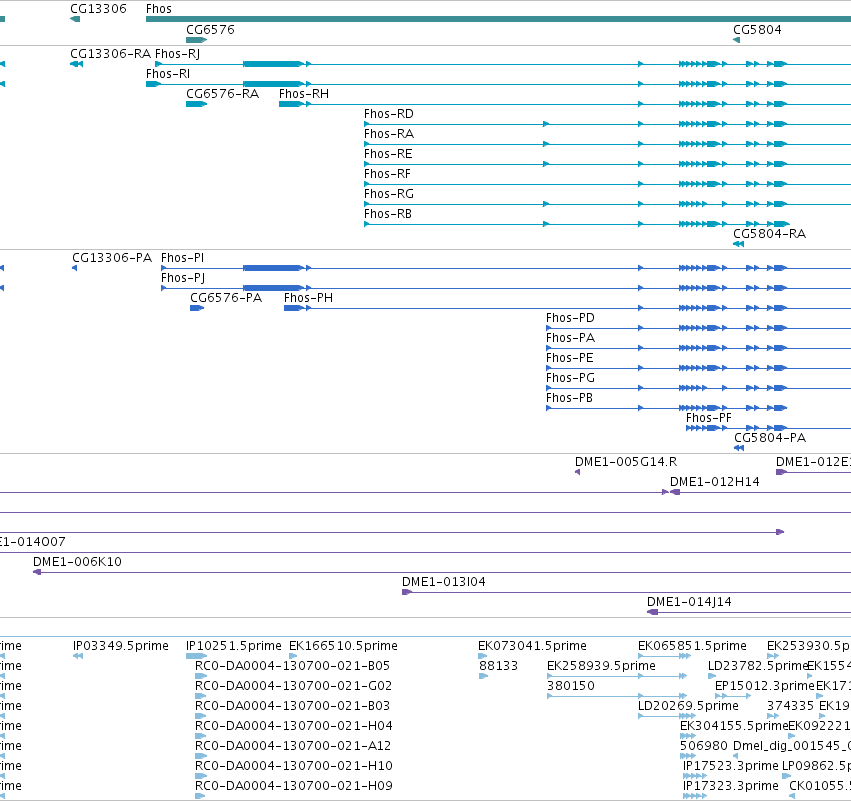
Task: Select the EK304155.5prime EST label
Action: [x=733, y=726]
